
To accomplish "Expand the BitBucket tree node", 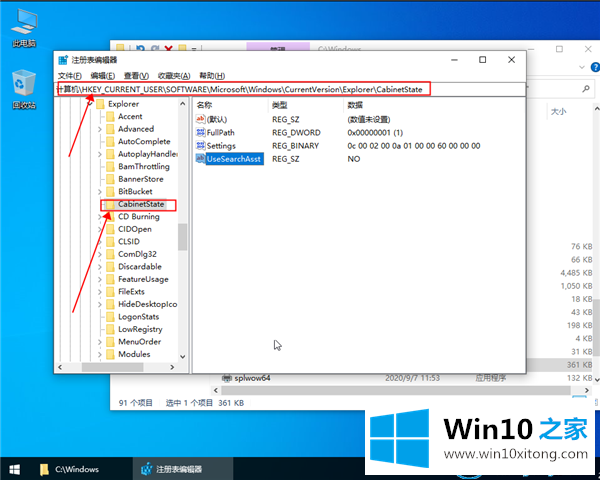I will pos(100,192).
